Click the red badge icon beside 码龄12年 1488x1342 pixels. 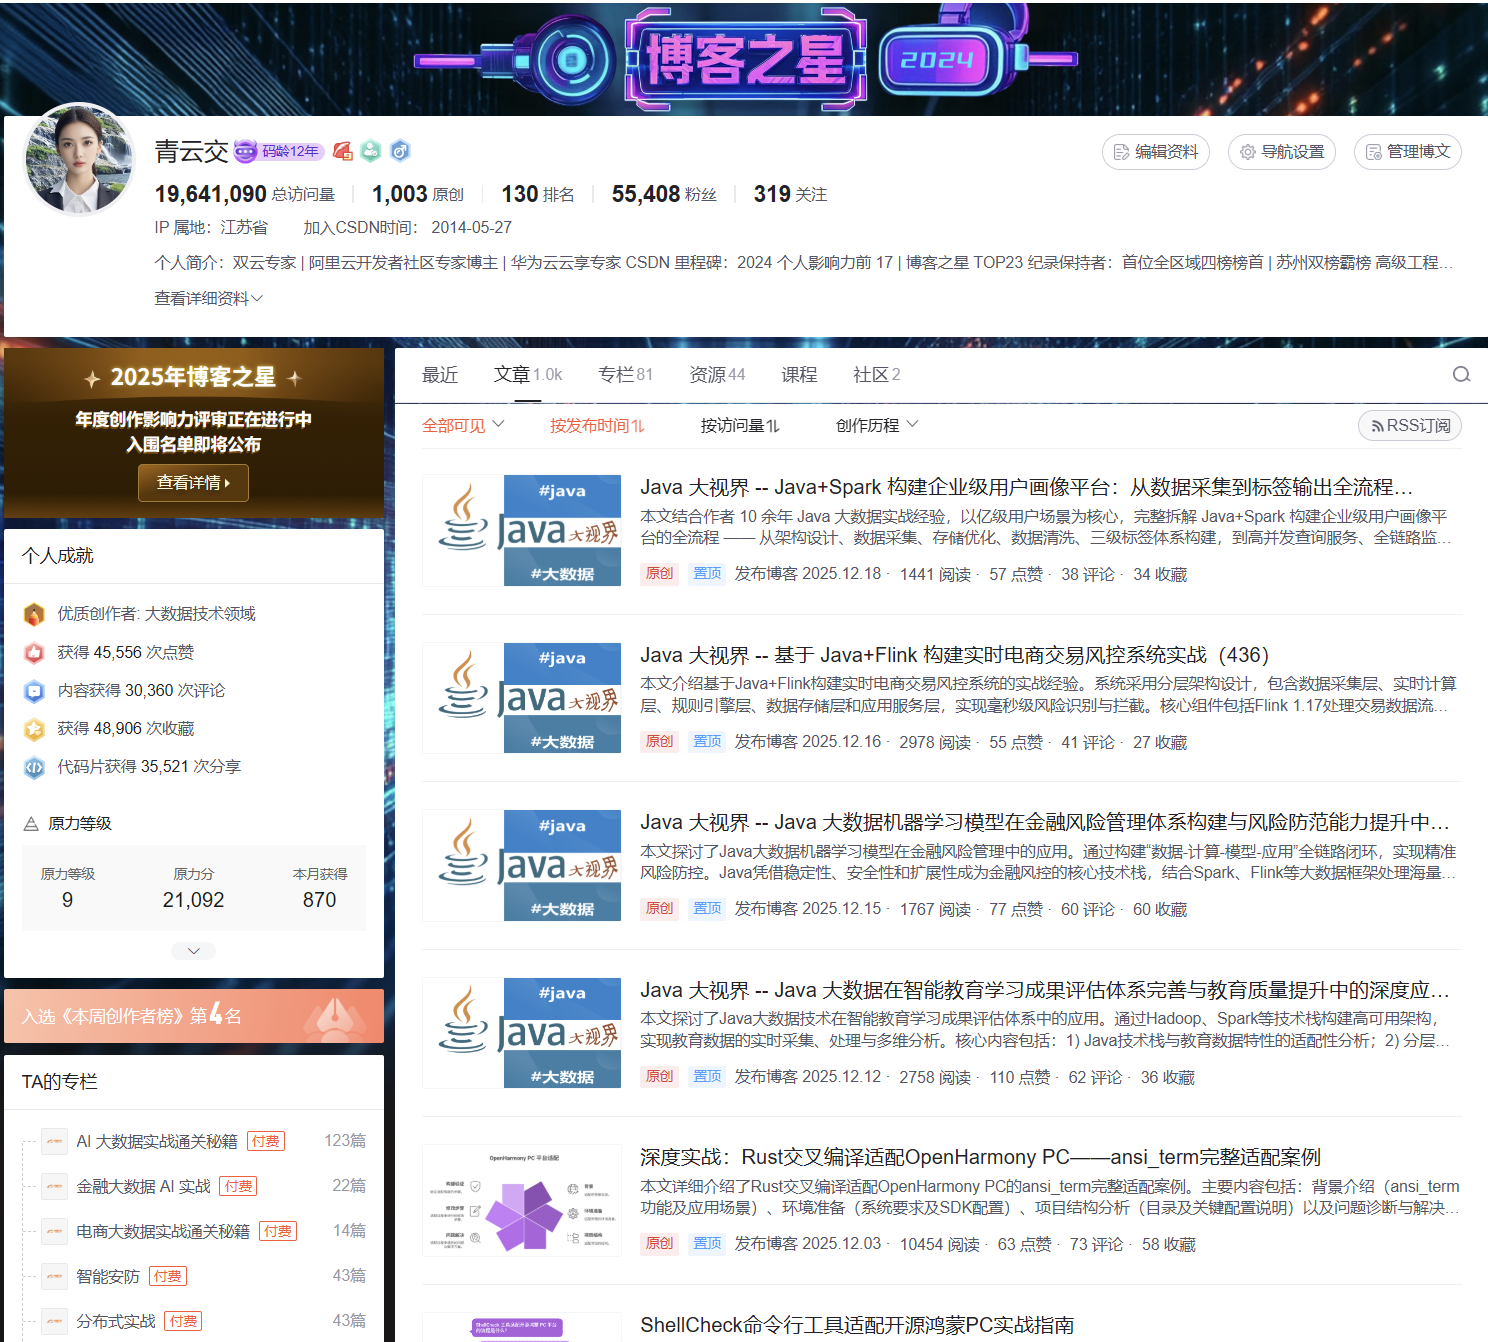343,151
